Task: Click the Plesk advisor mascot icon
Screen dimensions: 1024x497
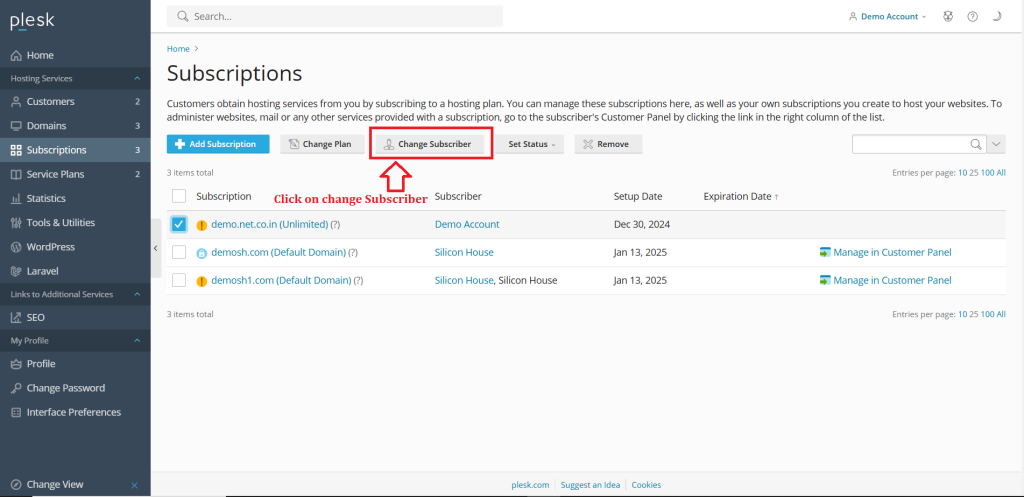Action: (x=948, y=17)
